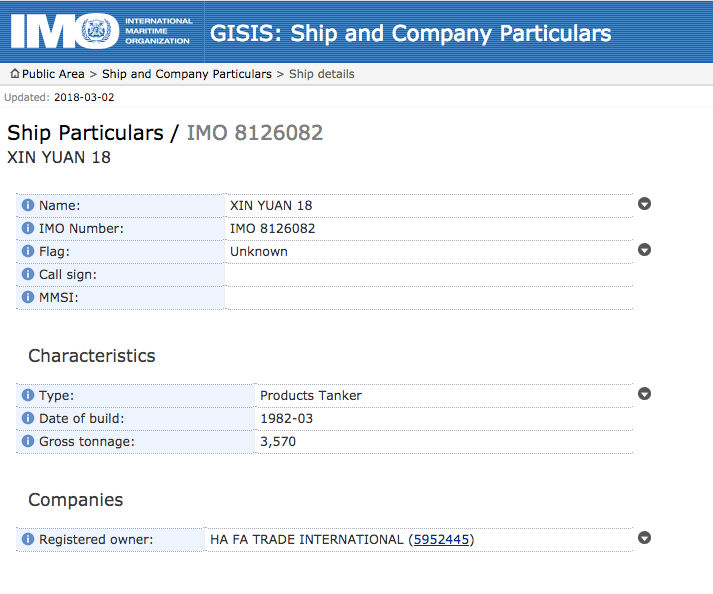Click the info icon beside Gross tonnage
Image resolution: width=713 pixels, height=594 pixels.
(x=28, y=441)
